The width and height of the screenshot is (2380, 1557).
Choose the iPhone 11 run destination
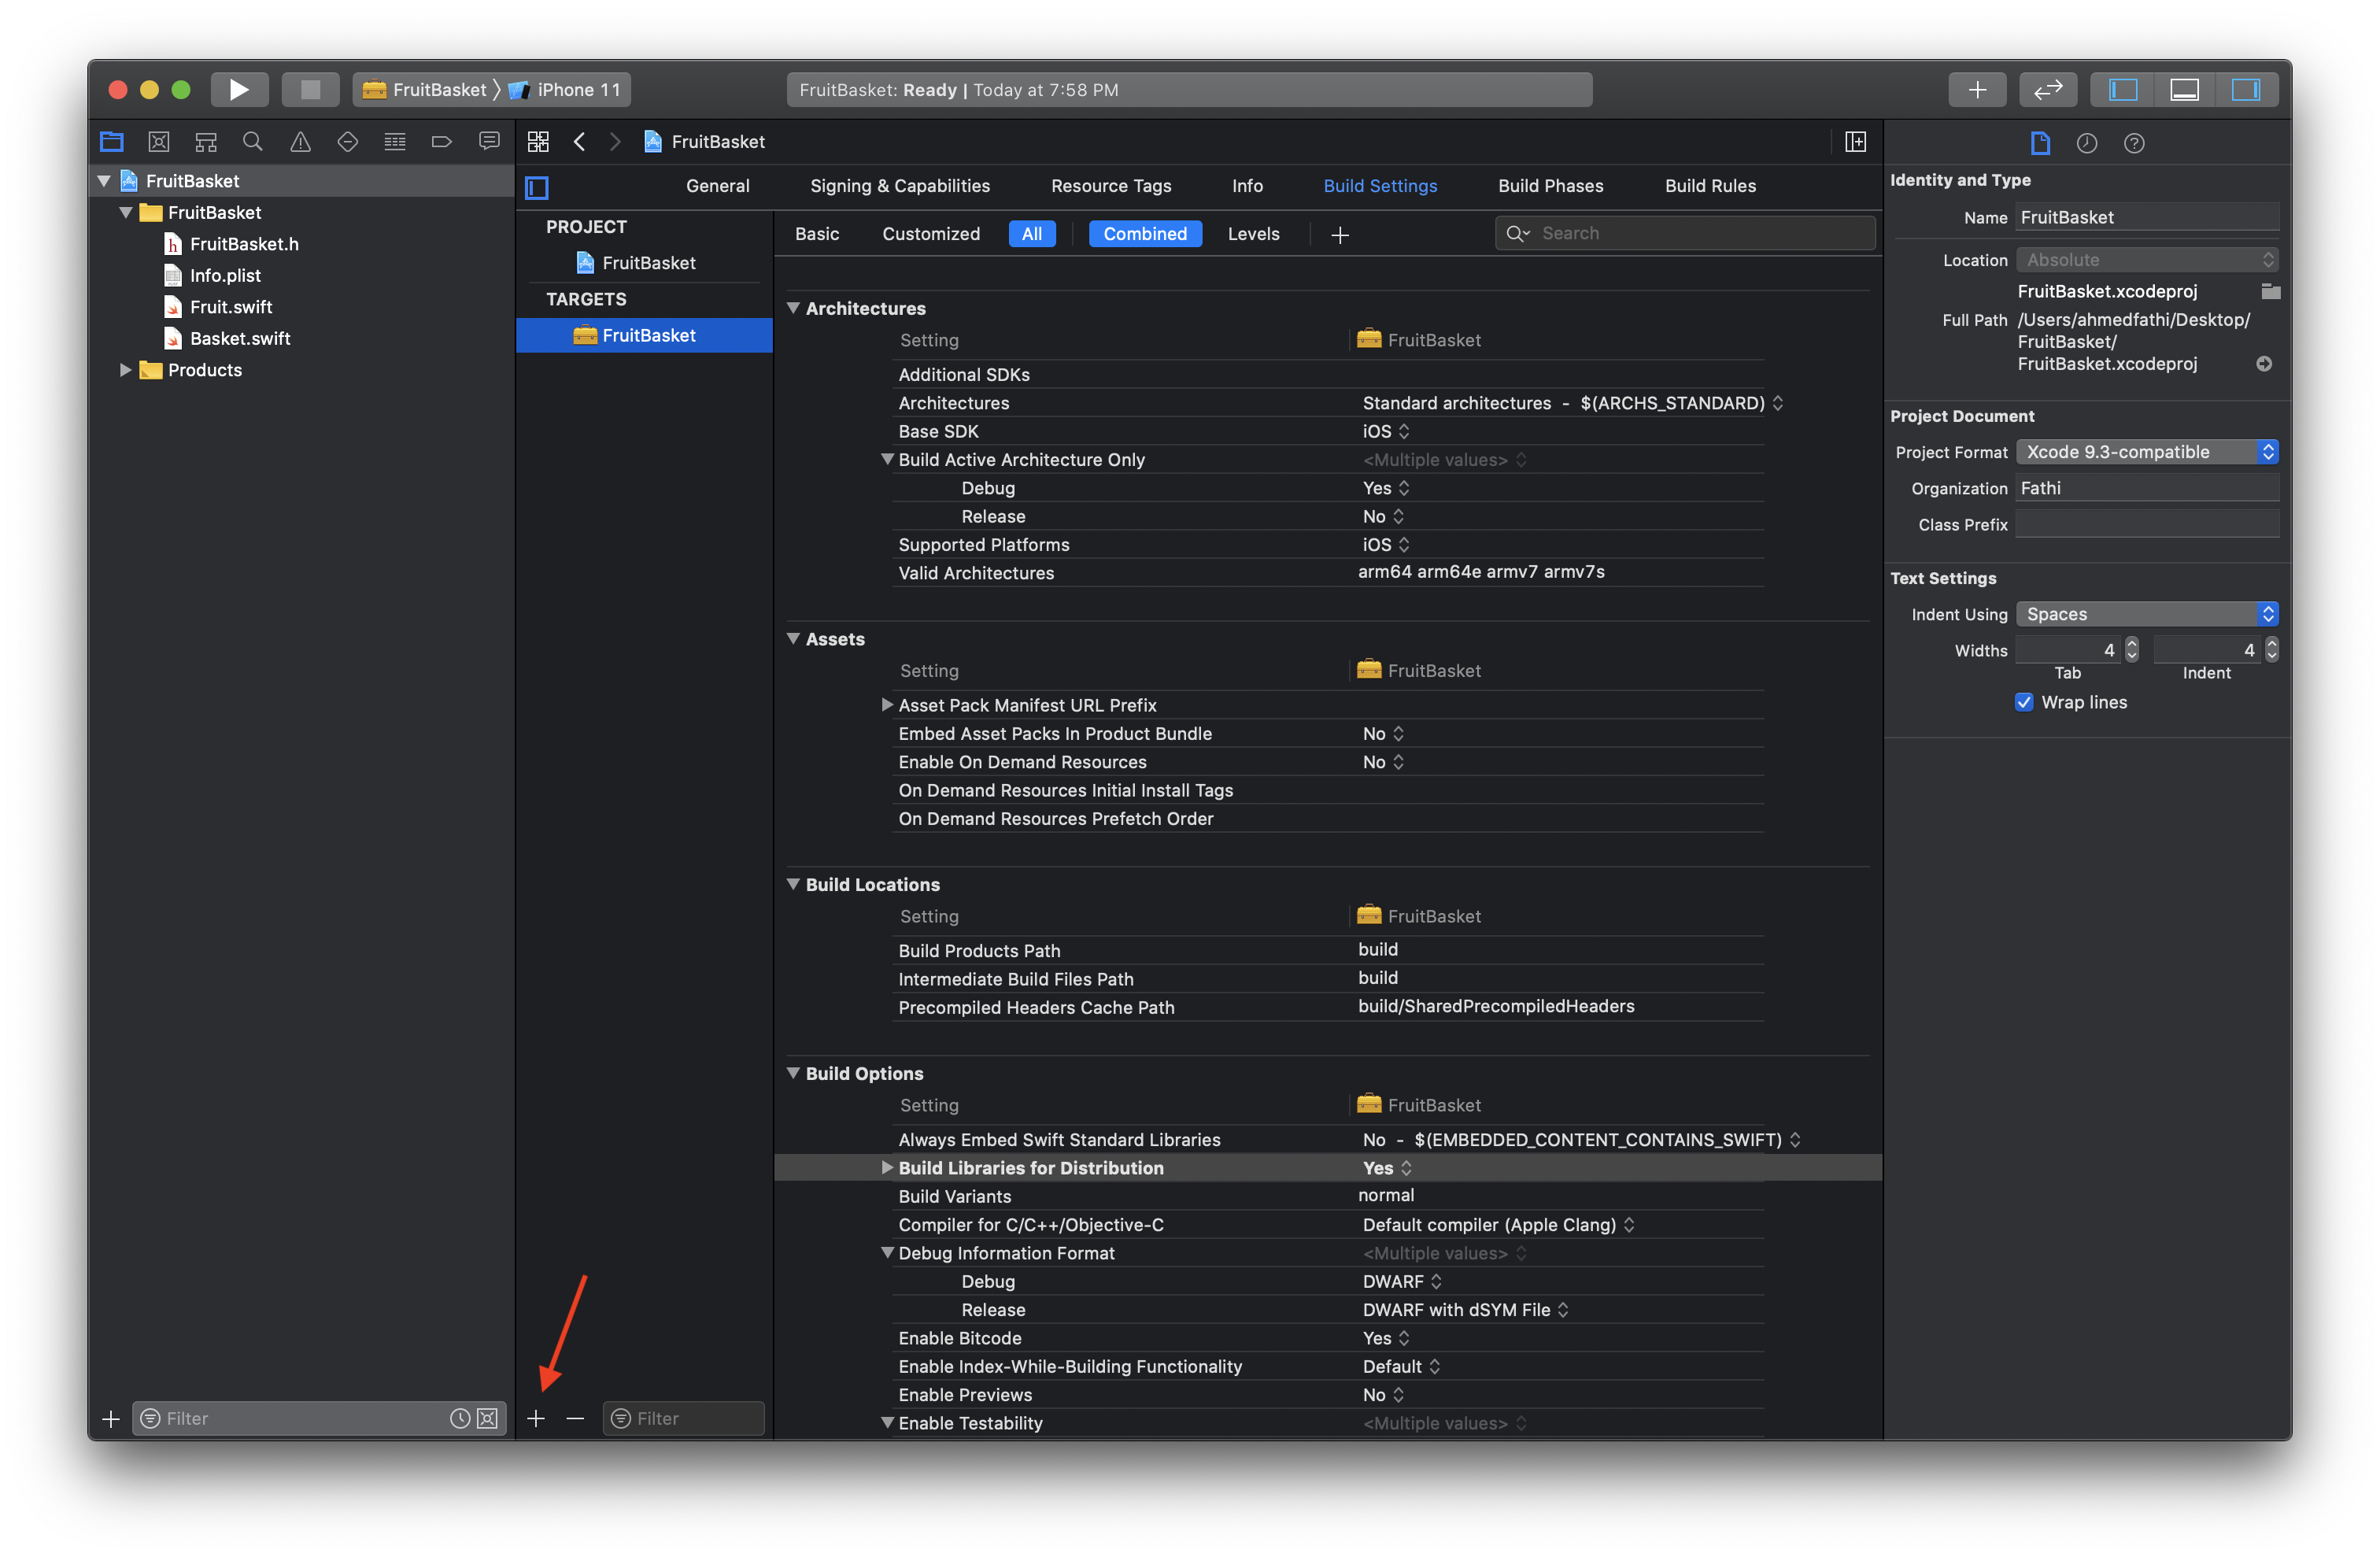coord(565,90)
